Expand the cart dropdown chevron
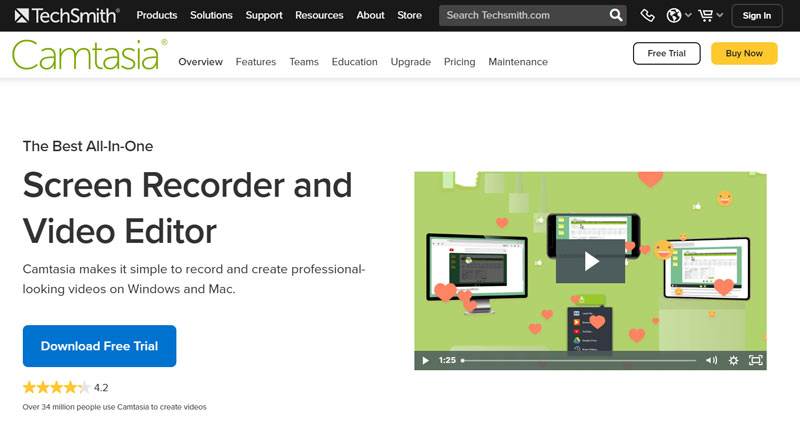Viewport: 800px width, 425px height. (x=719, y=15)
